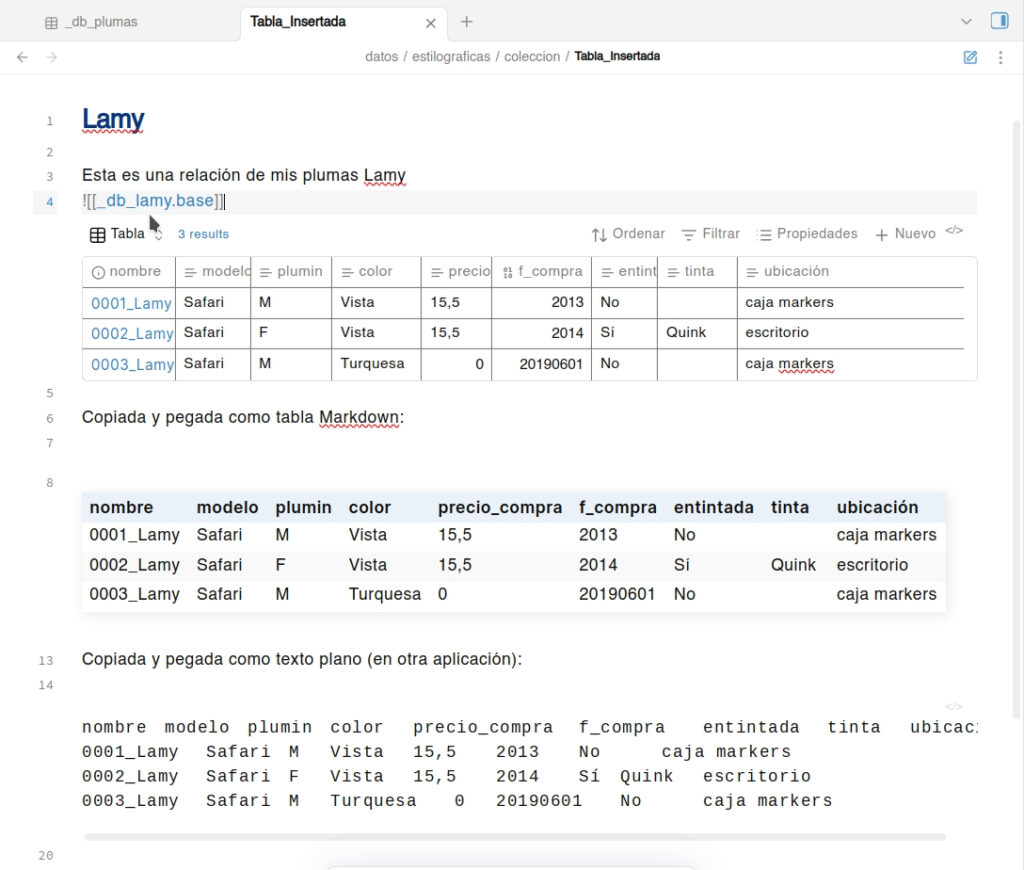
Task: Click the f_compra column header
Action: pyautogui.click(x=549, y=271)
